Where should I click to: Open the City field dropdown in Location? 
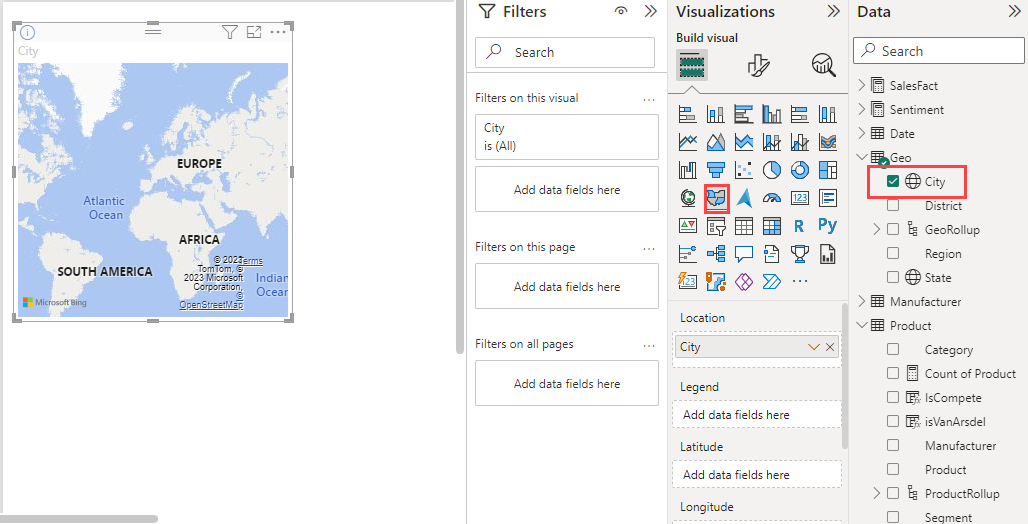click(814, 347)
